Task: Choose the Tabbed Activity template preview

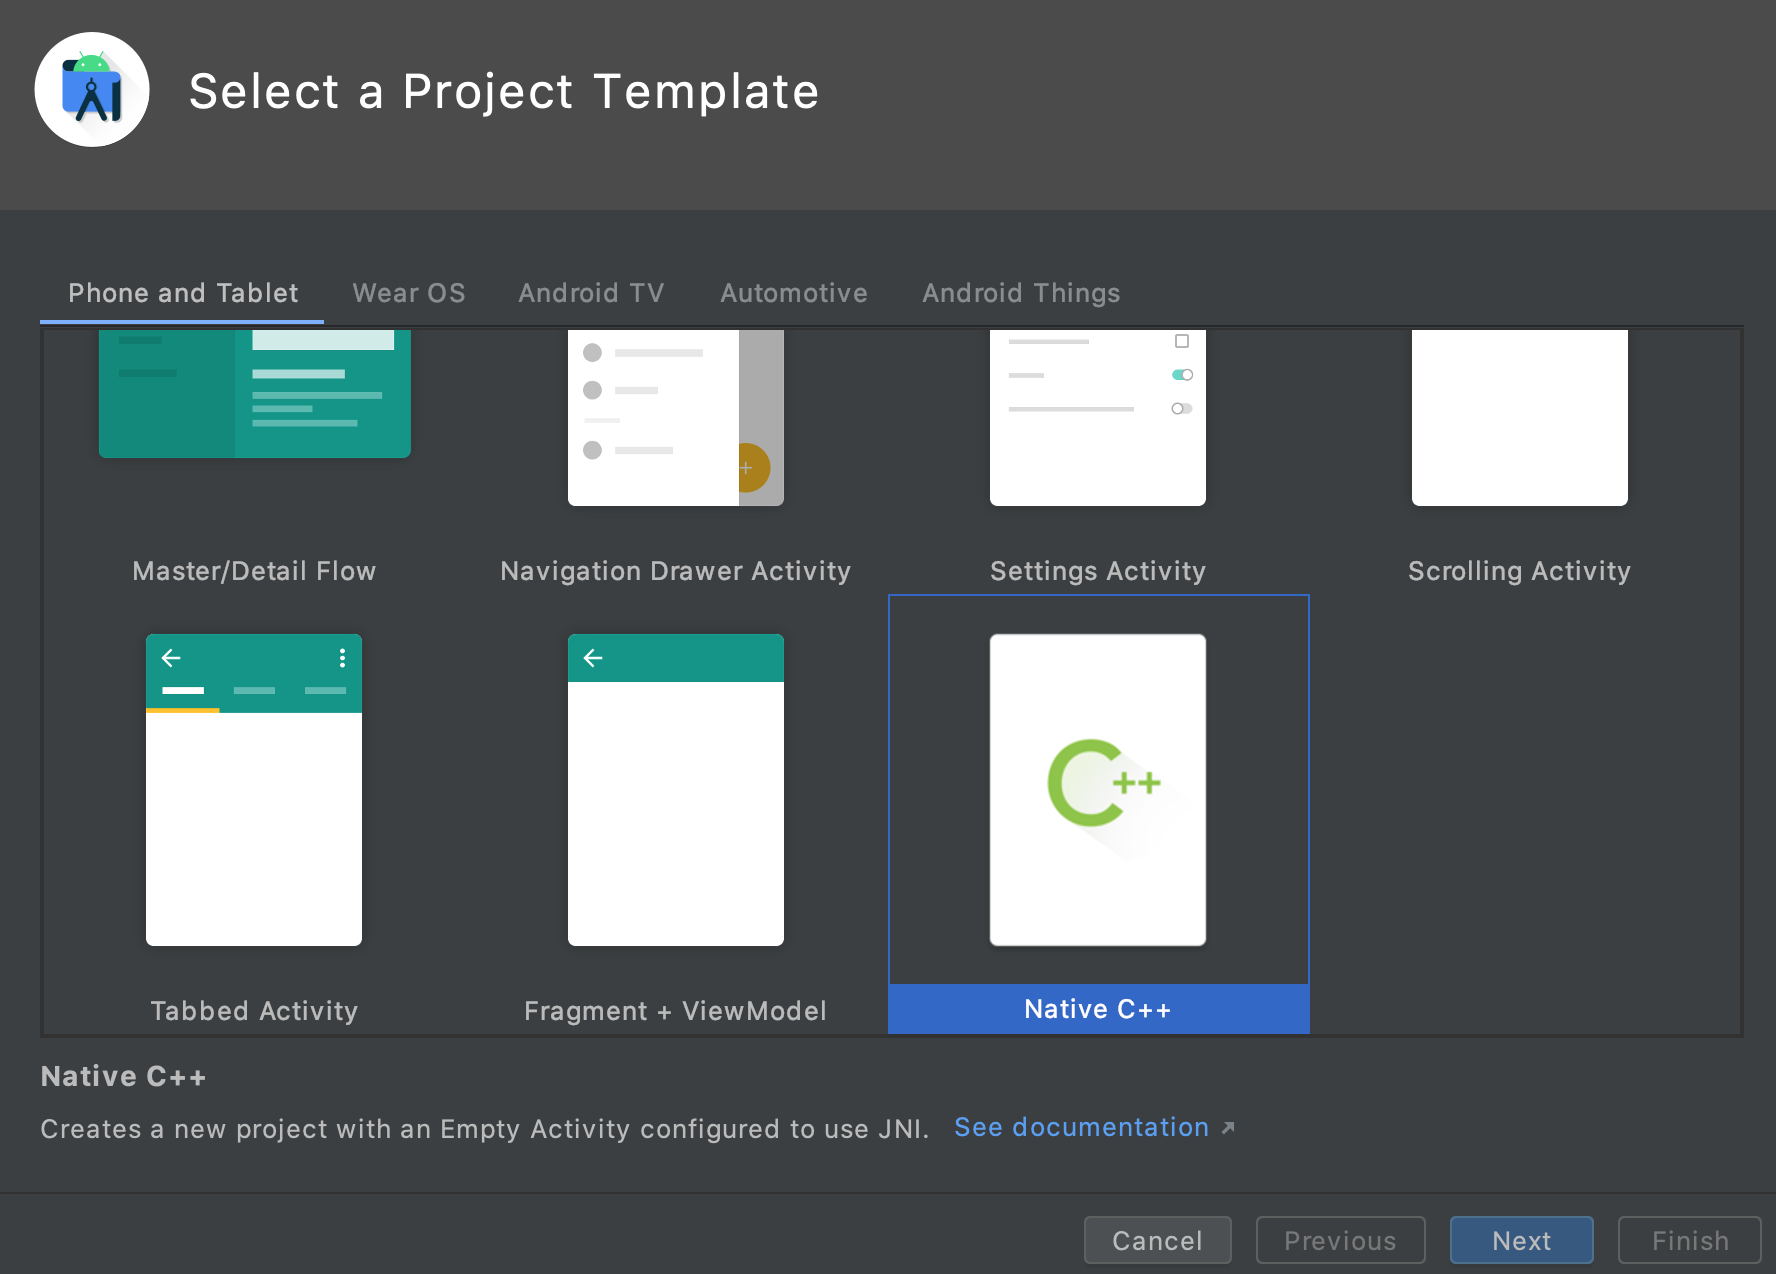Action: (x=254, y=789)
